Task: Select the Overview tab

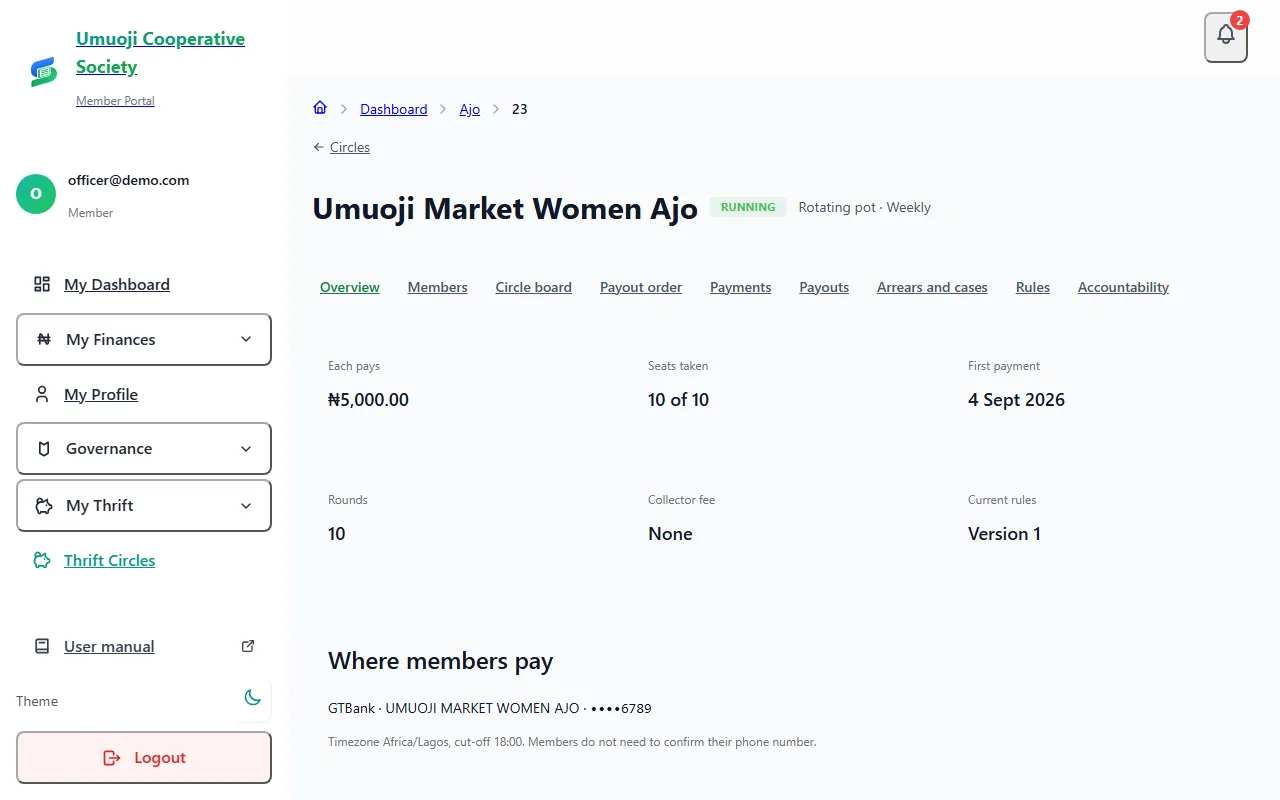Action: [x=350, y=287]
